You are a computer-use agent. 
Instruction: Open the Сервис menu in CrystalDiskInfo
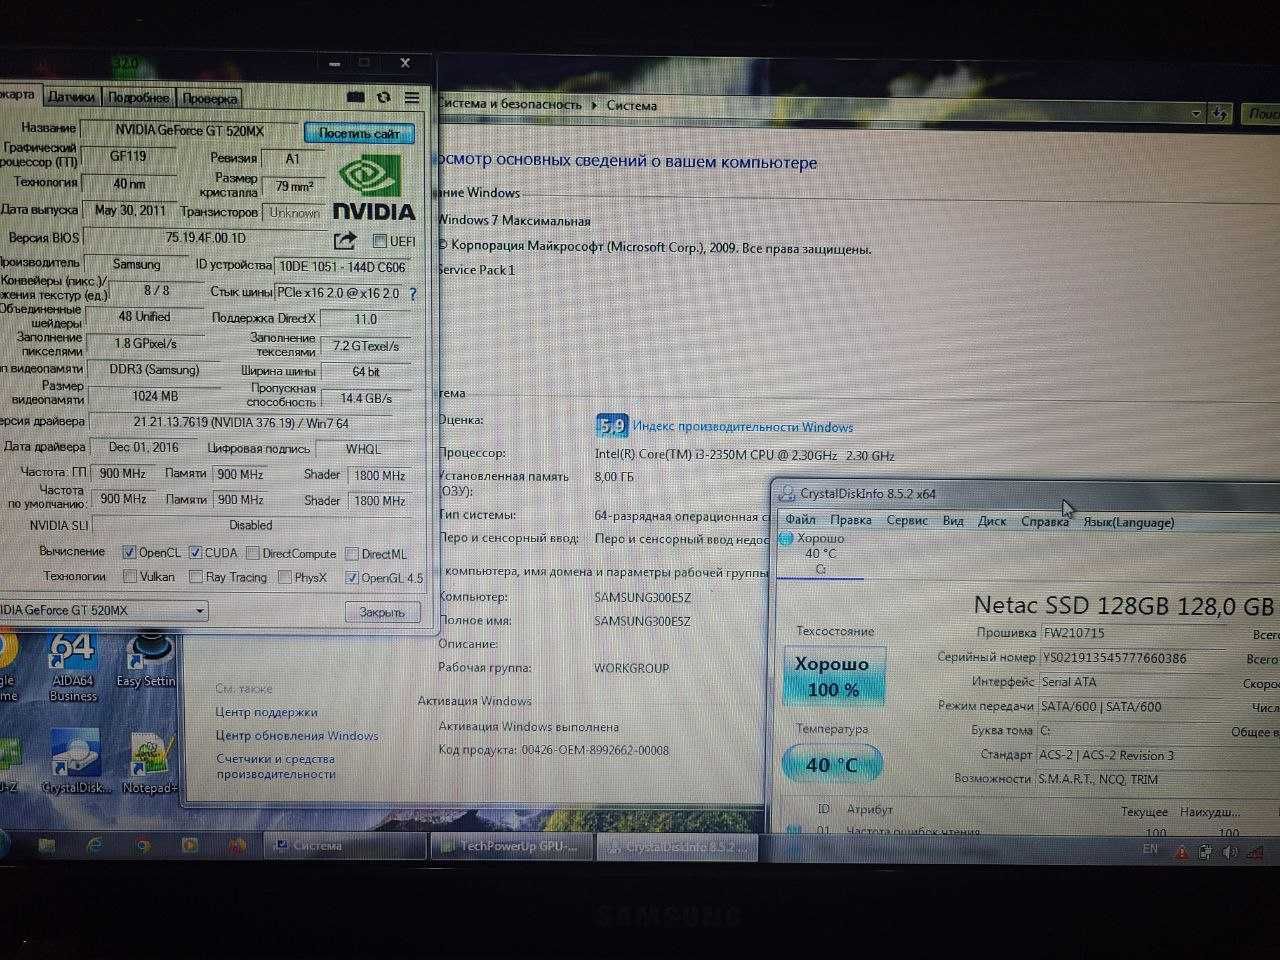click(907, 520)
